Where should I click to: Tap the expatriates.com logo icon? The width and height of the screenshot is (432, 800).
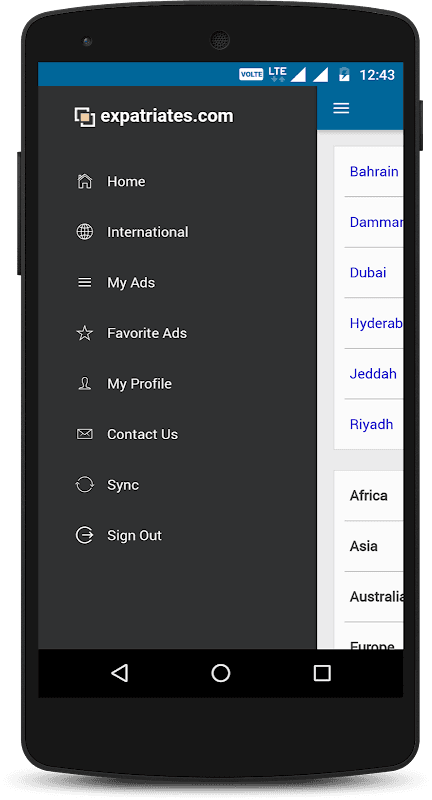click(x=85, y=117)
